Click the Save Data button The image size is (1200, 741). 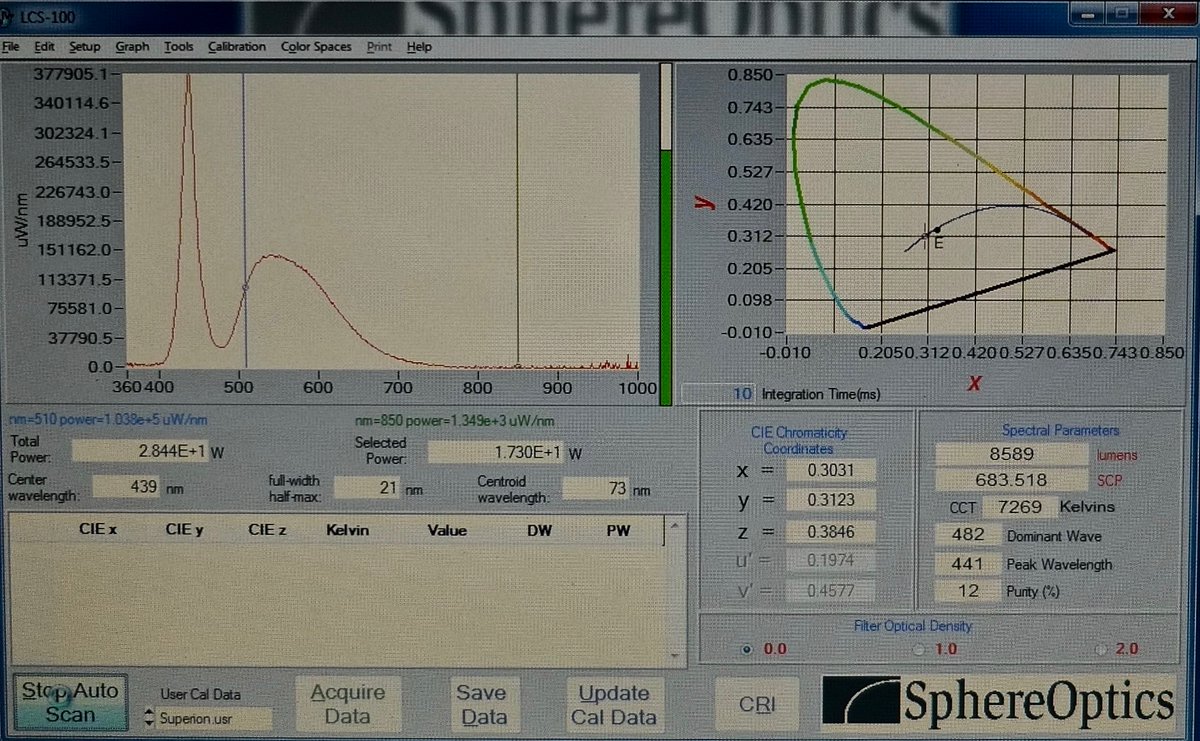click(x=484, y=704)
